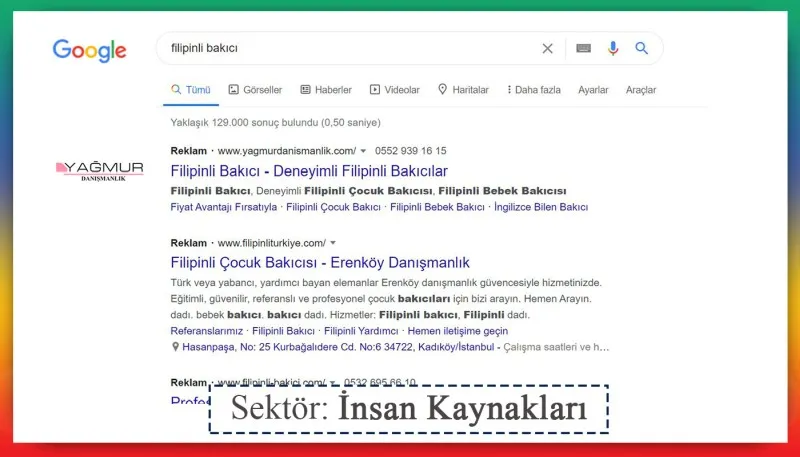
Task: Open the 'İngilizce Bilen Bakıcı' sitelink
Action: [x=541, y=207]
